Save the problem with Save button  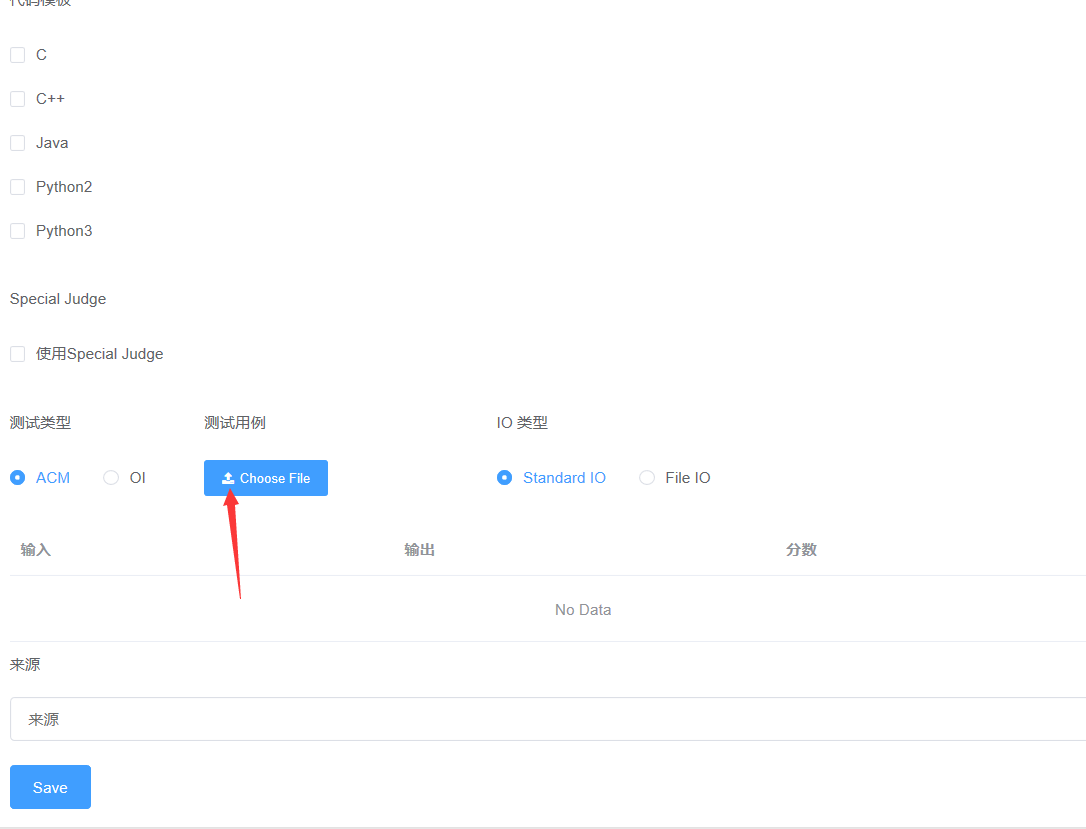click(51, 787)
